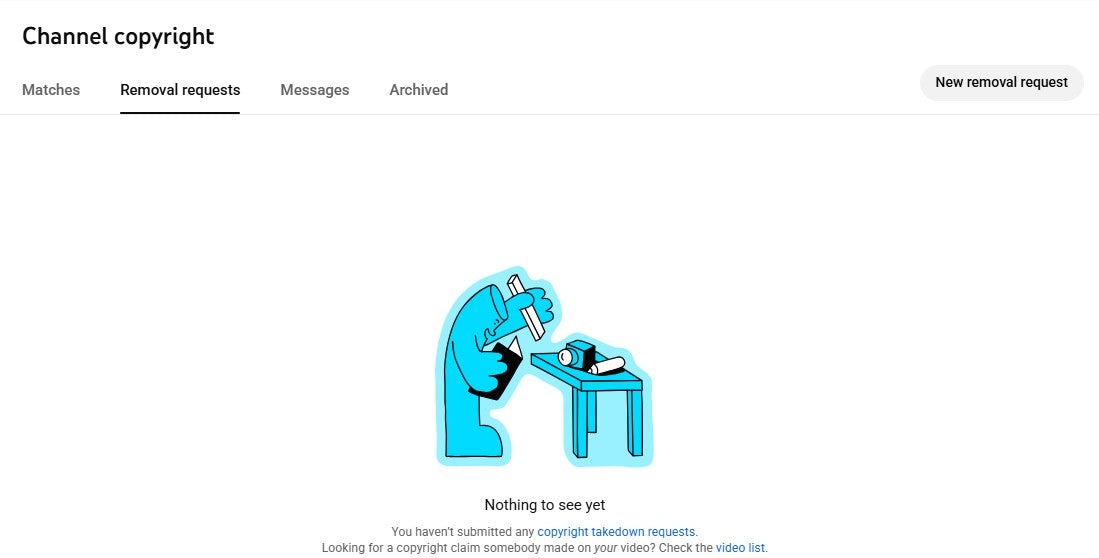Click the blue table's legs
The image size is (1099, 558).
607,423
